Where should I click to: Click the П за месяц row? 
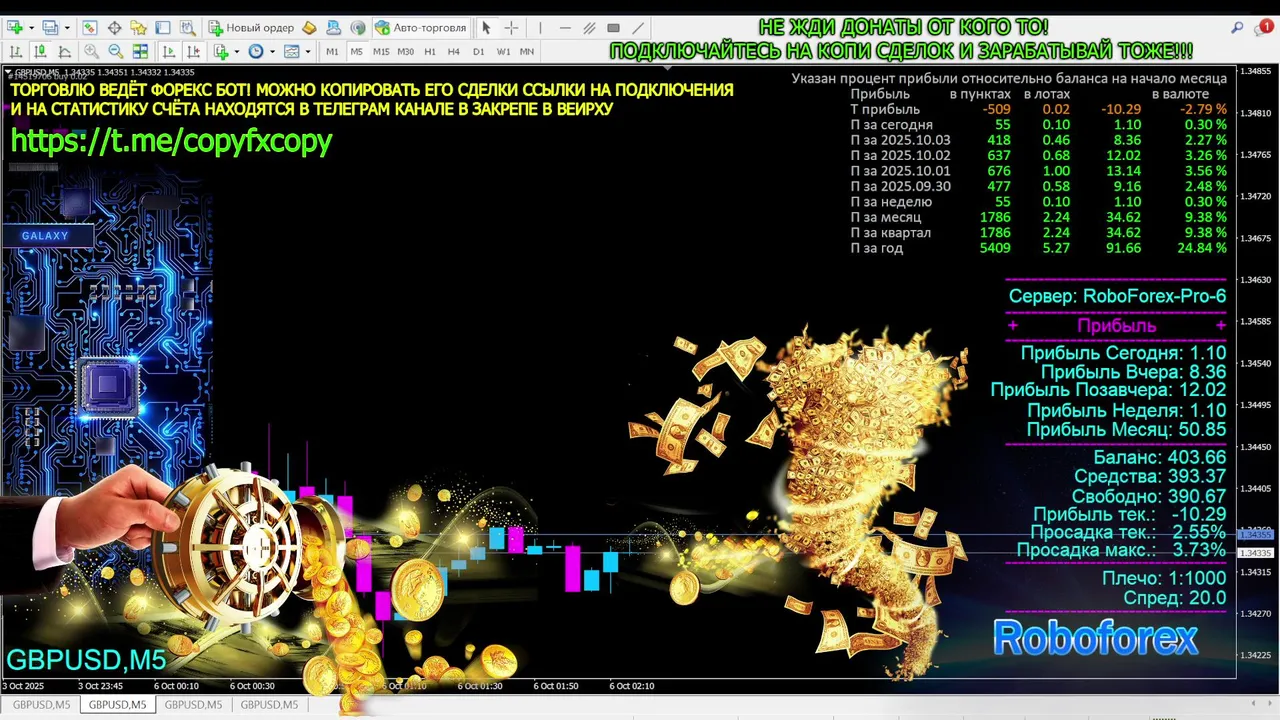coord(1038,217)
